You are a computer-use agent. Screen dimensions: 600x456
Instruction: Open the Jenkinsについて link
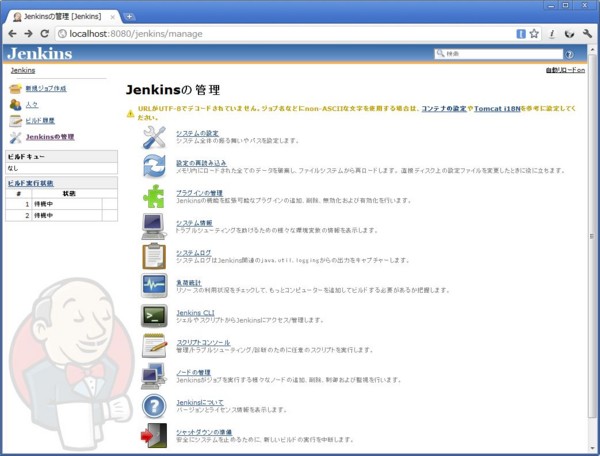tap(200, 402)
